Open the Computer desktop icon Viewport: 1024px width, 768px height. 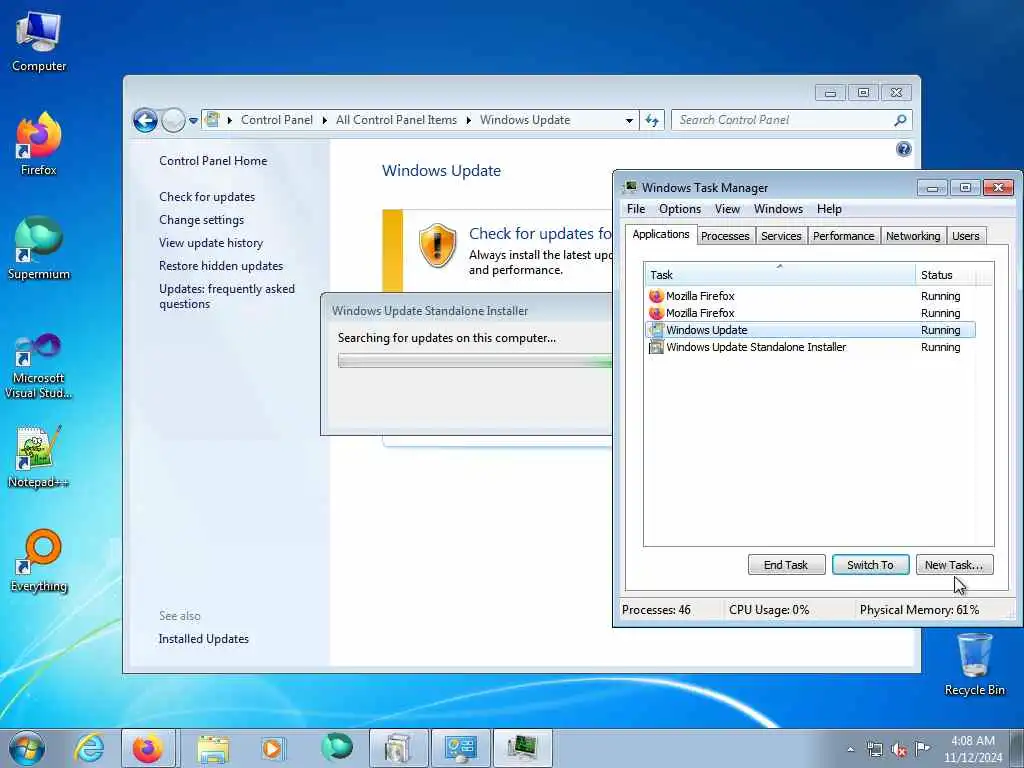pyautogui.click(x=39, y=41)
